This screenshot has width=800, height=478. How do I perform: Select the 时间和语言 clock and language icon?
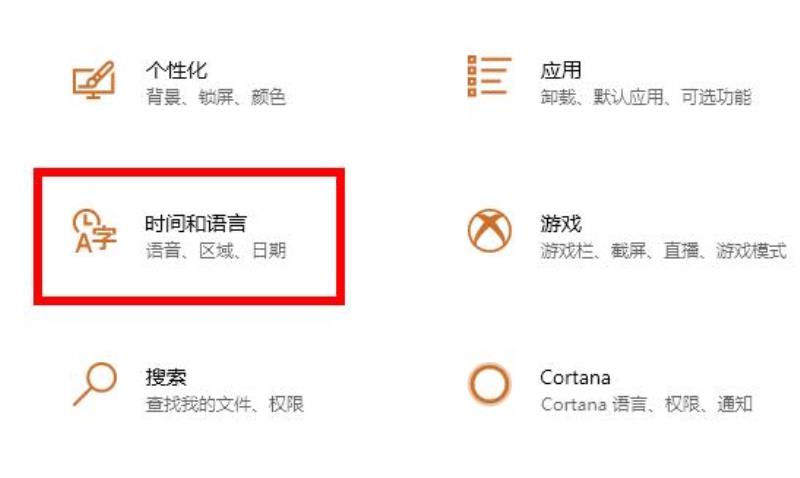95,231
